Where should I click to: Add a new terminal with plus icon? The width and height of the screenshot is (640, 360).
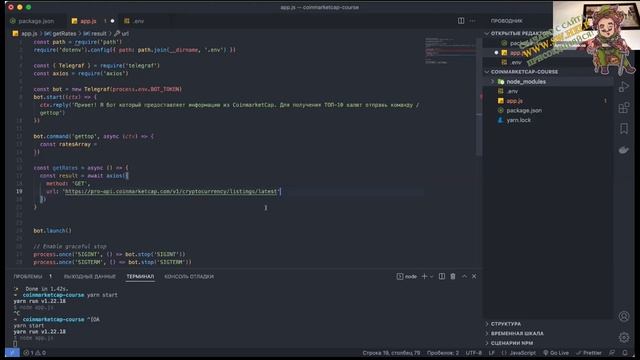[x=424, y=276]
